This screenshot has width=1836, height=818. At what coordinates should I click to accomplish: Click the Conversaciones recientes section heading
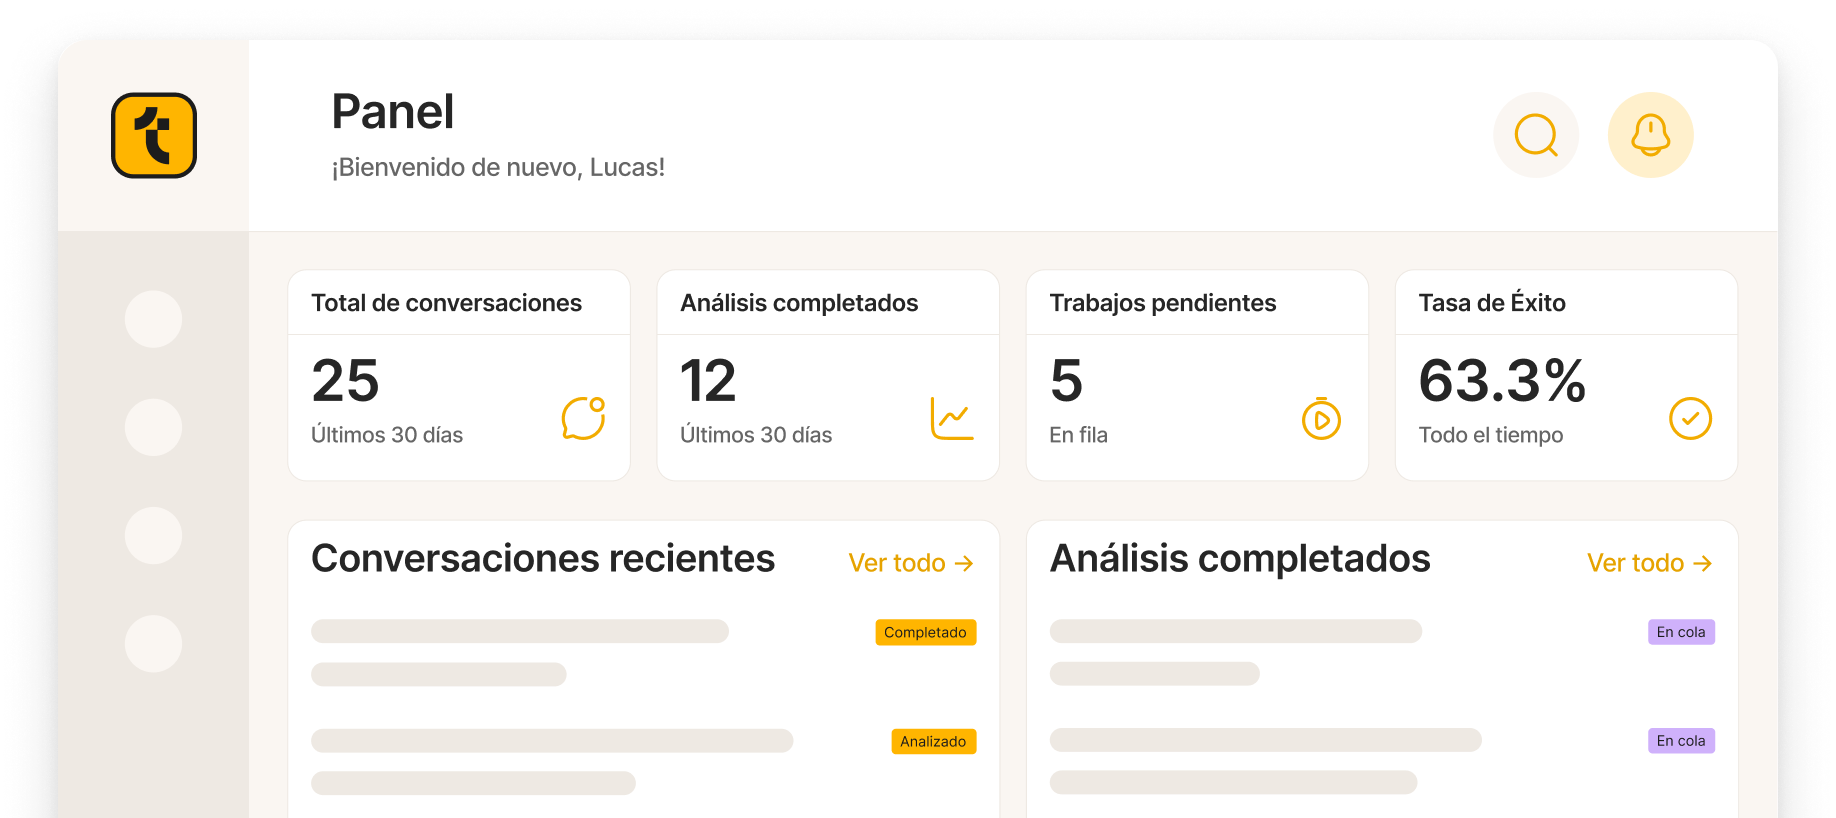point(543,558)
